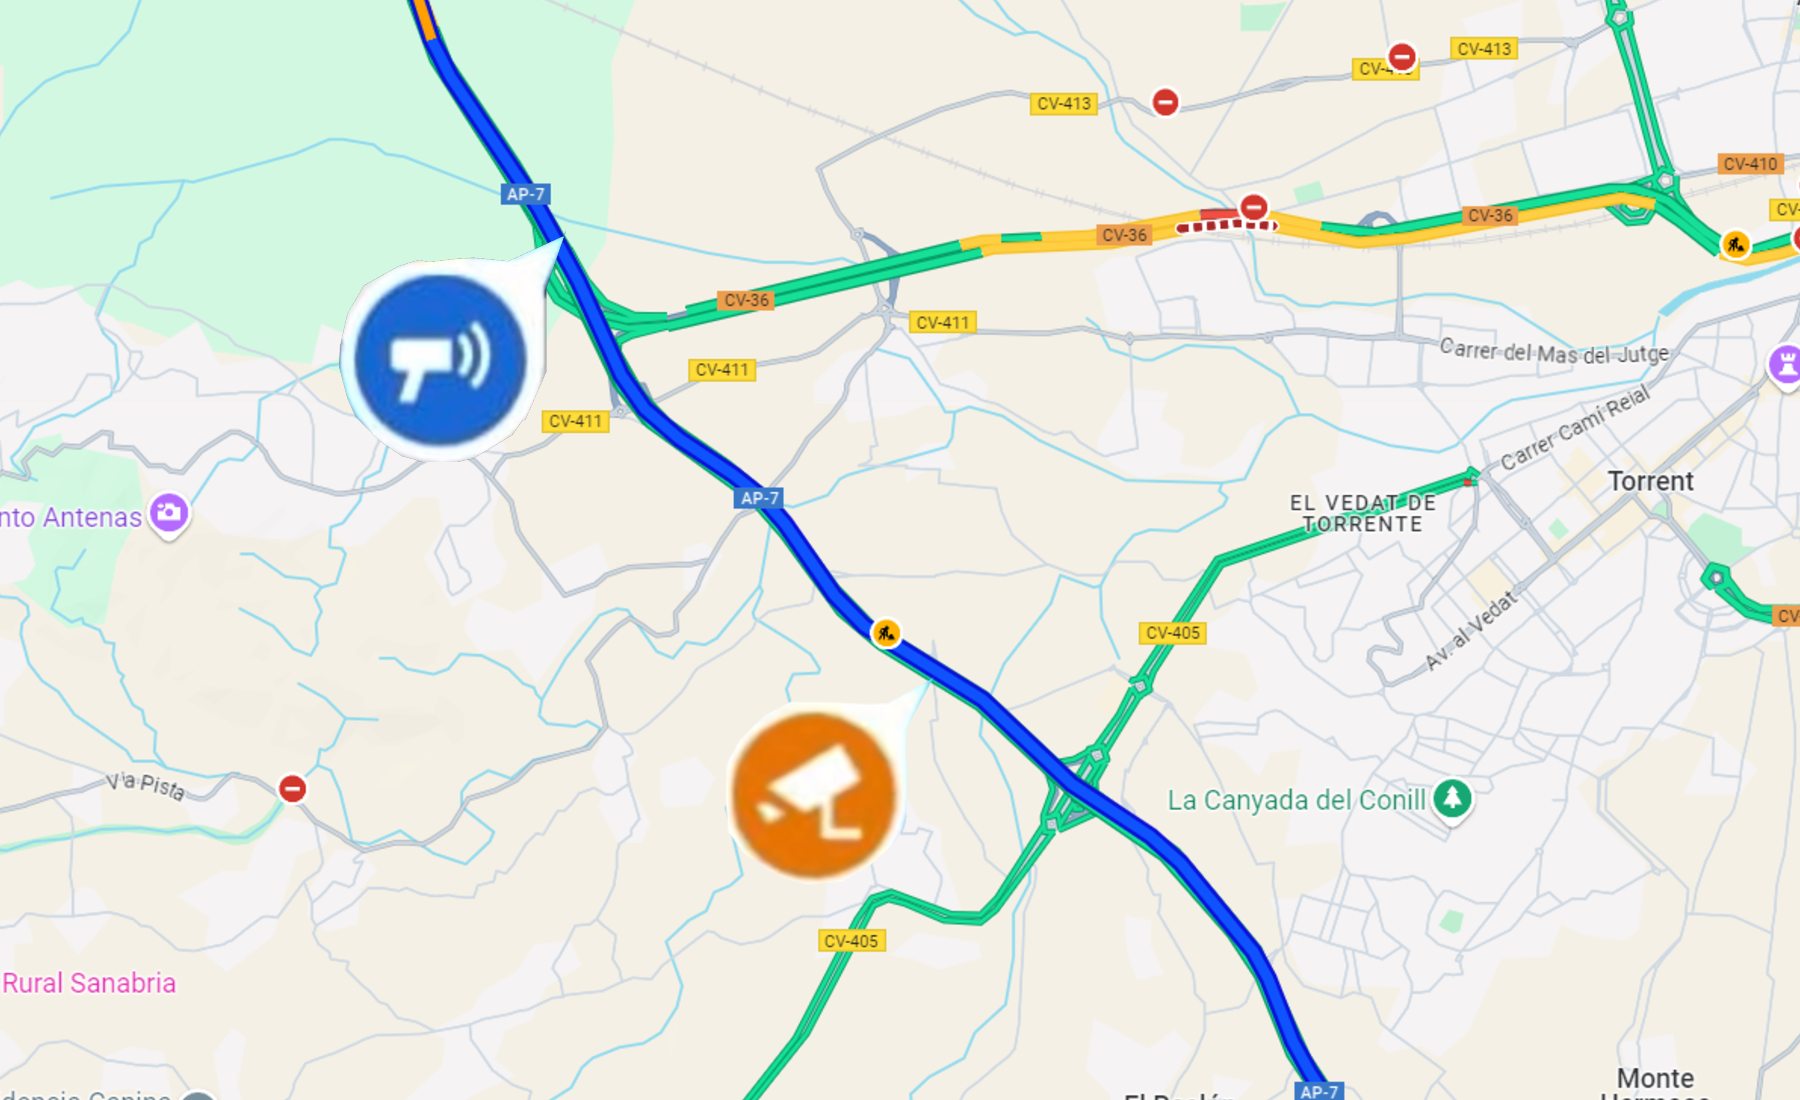The height and width of the screenshot is (1100, 1800).
Task: Click the blue speed radar marker
Action: tap(441, 359)
